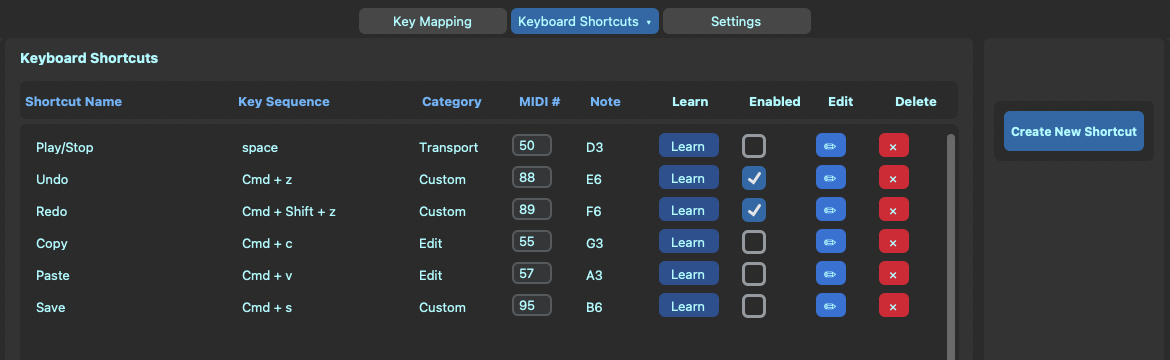Select the Paste shortcut name

(x=53, y=276)
